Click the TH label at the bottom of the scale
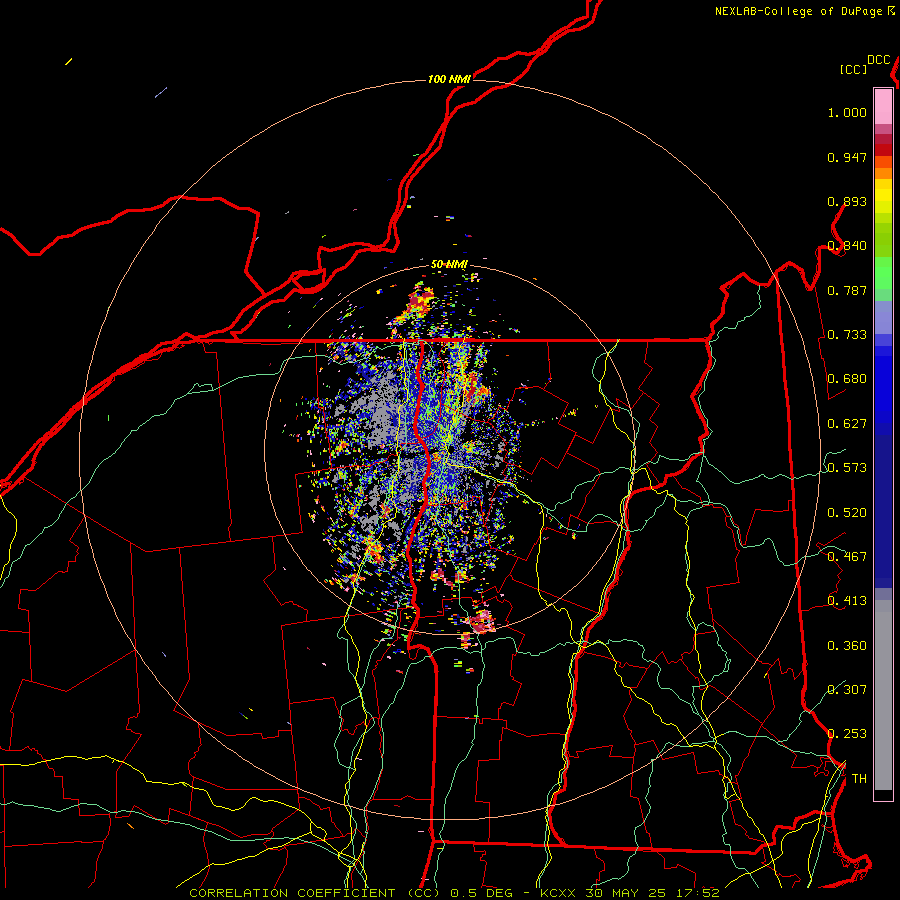Image resolution: width=900 pixels, height=900 pixels. 859,779
